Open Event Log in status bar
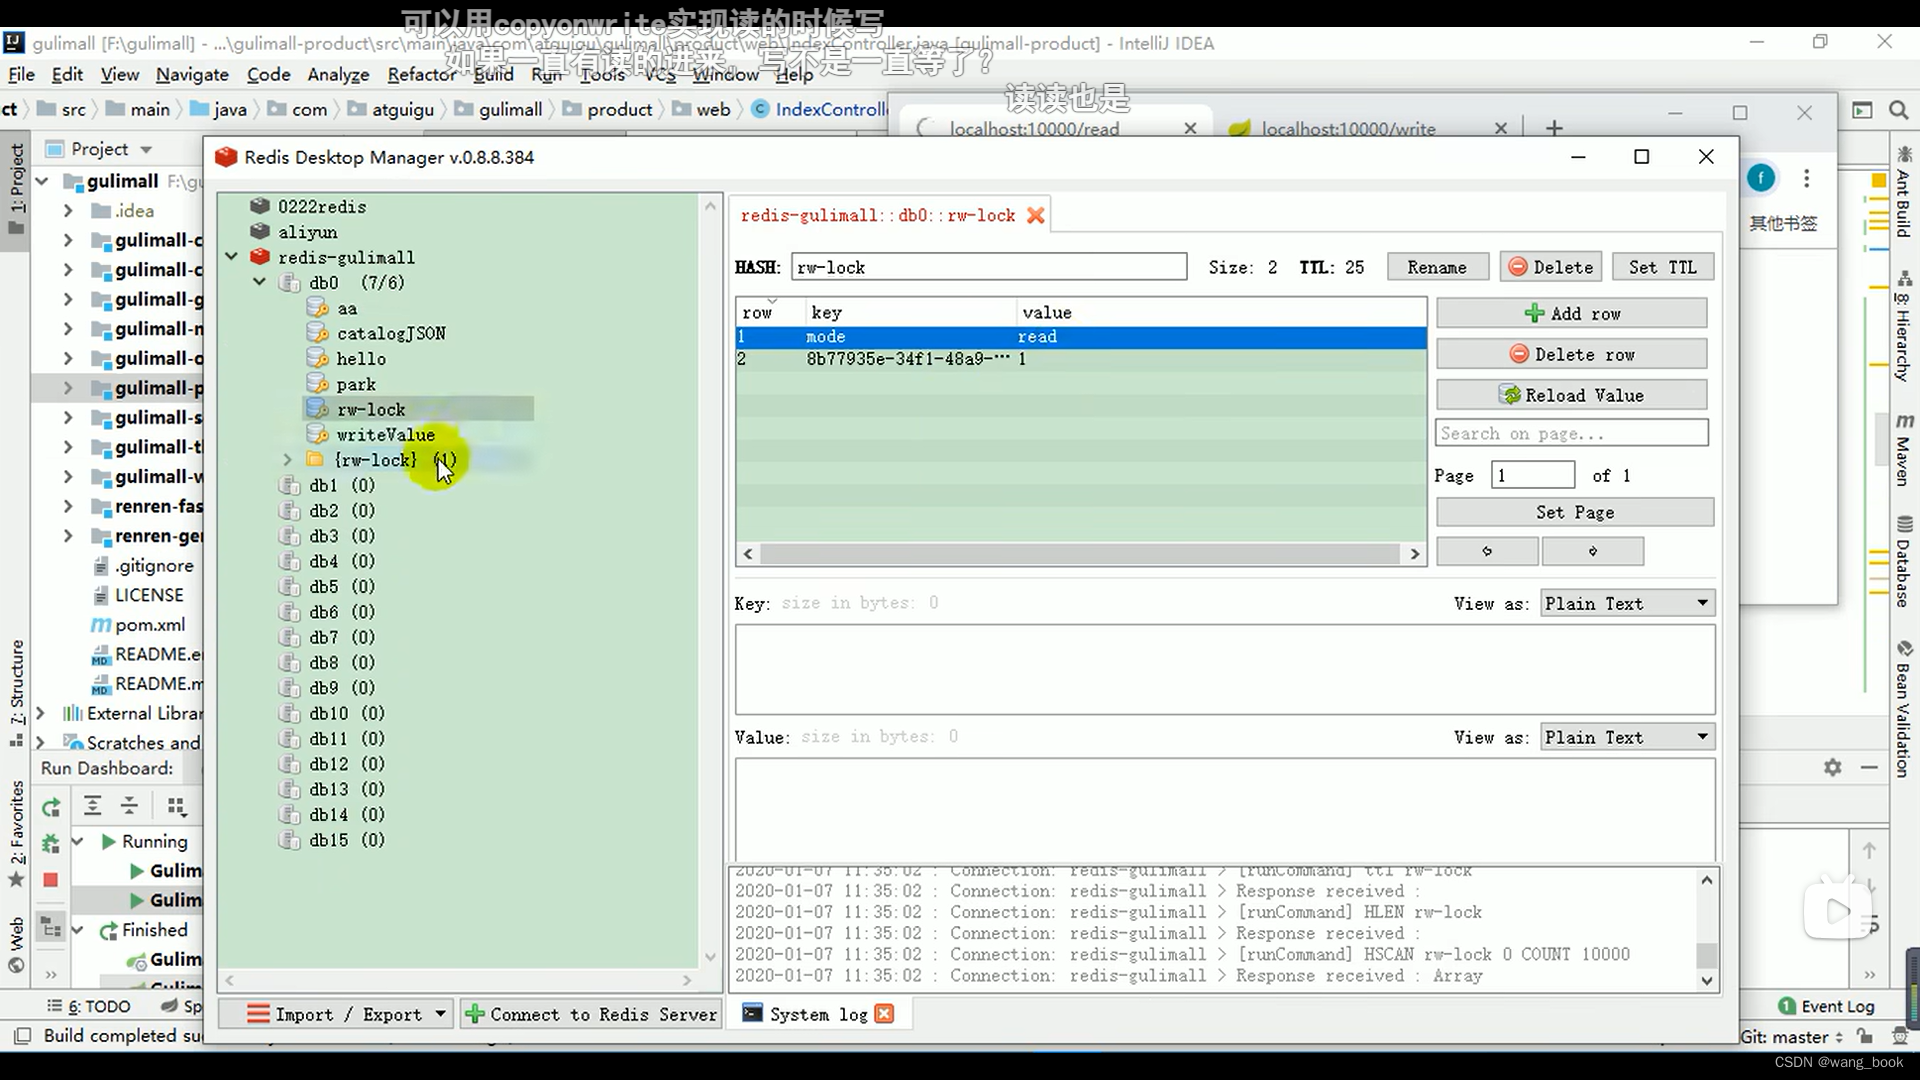Screen dimensions: 1920x1080 pos(1826,1006)
